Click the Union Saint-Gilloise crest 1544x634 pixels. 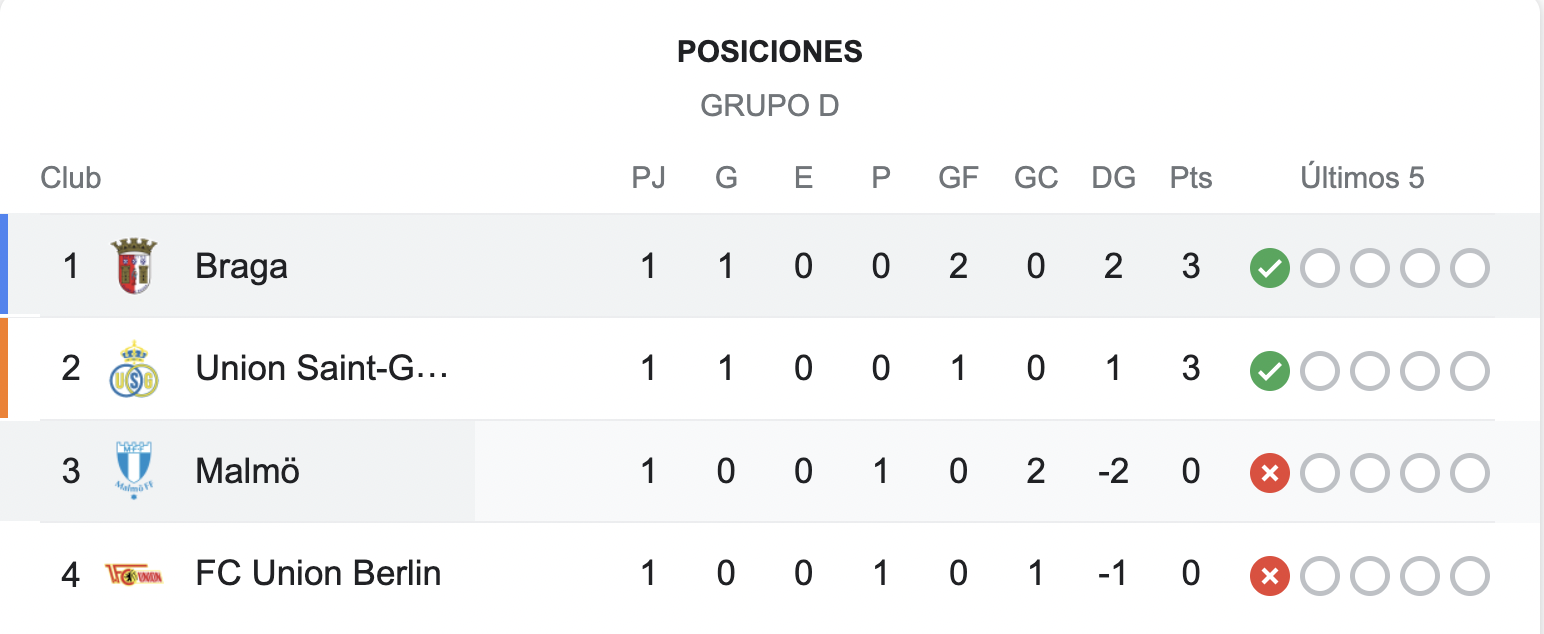click(134, 369)
